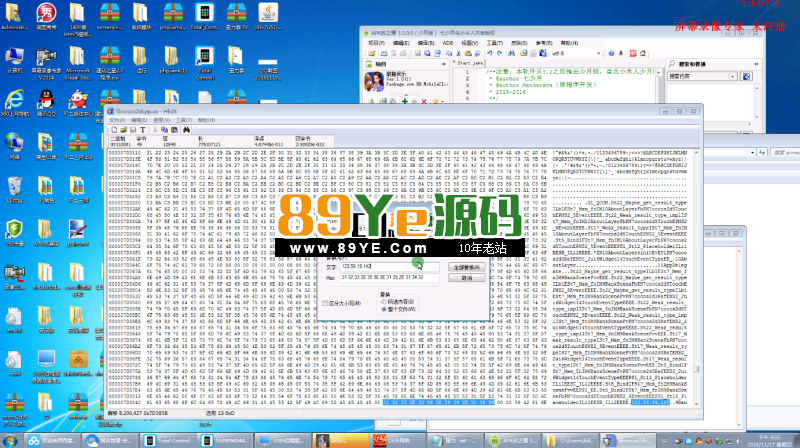Viewport: 800px width, 448px height.
Task: Click the open project folder icon in APK改之理 toolbar
Action: [x=371, y=54]
